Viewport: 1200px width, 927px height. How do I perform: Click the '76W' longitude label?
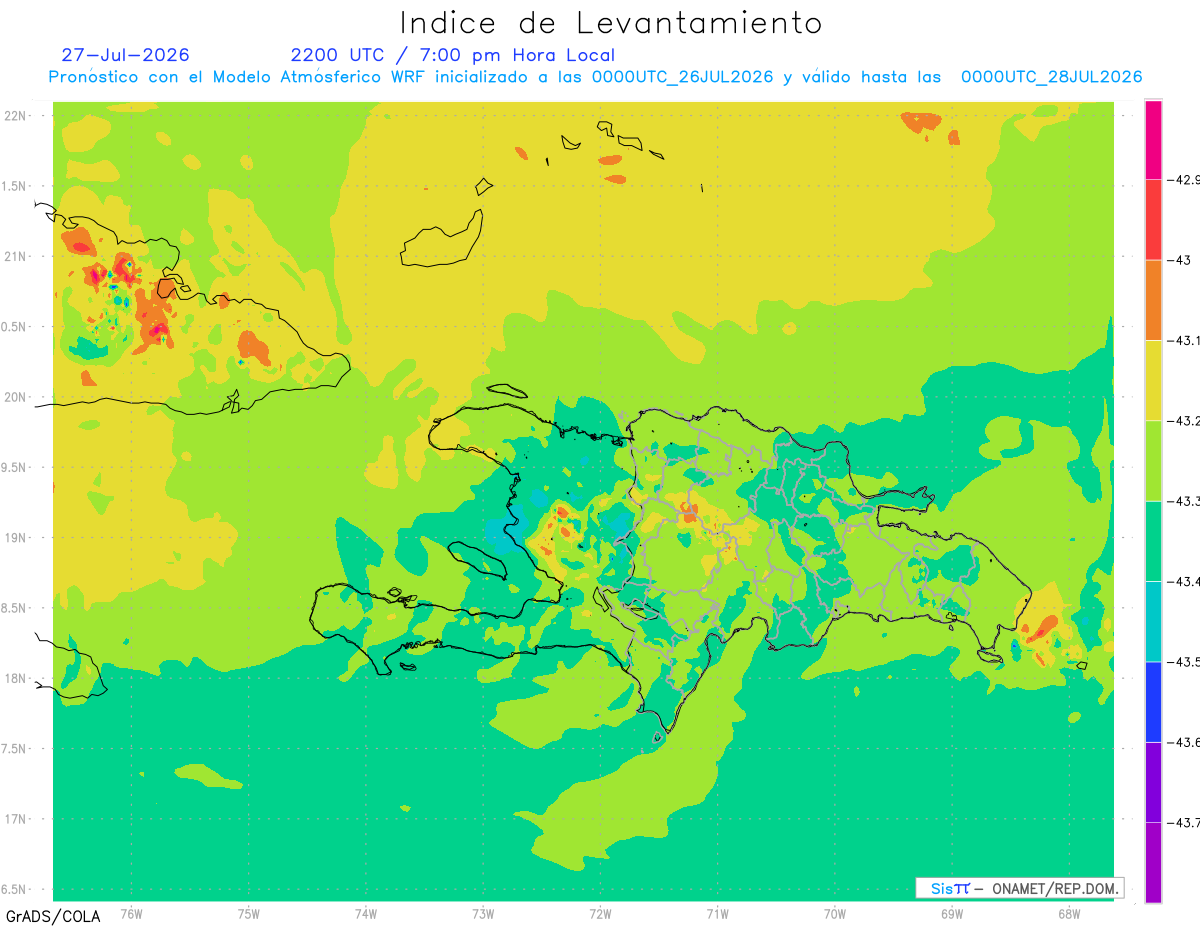131,913
